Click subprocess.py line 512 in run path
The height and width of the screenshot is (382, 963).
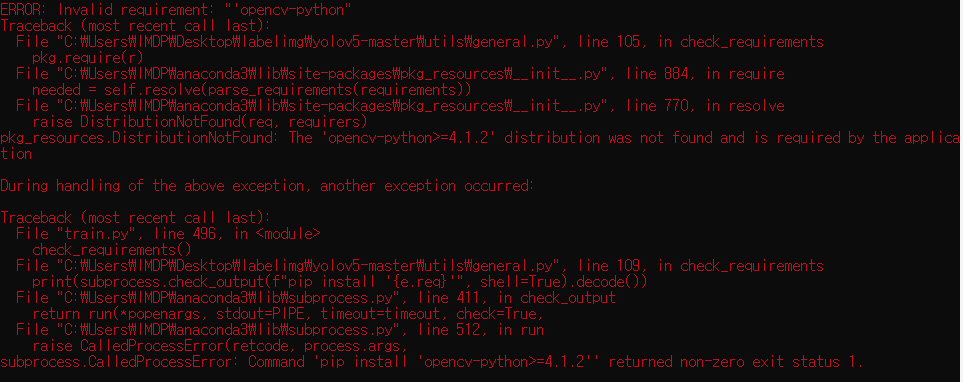pos(279,329)
